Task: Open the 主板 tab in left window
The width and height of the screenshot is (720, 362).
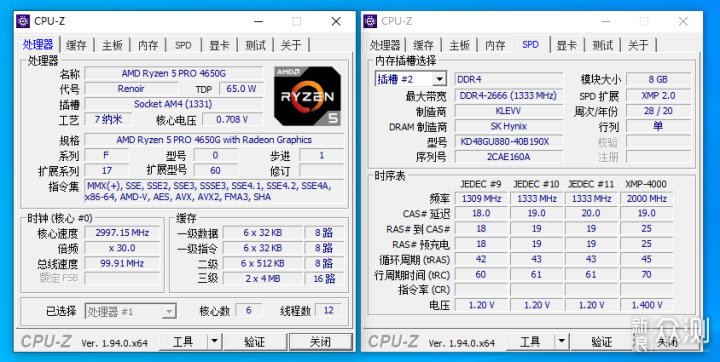Action: 112,45
